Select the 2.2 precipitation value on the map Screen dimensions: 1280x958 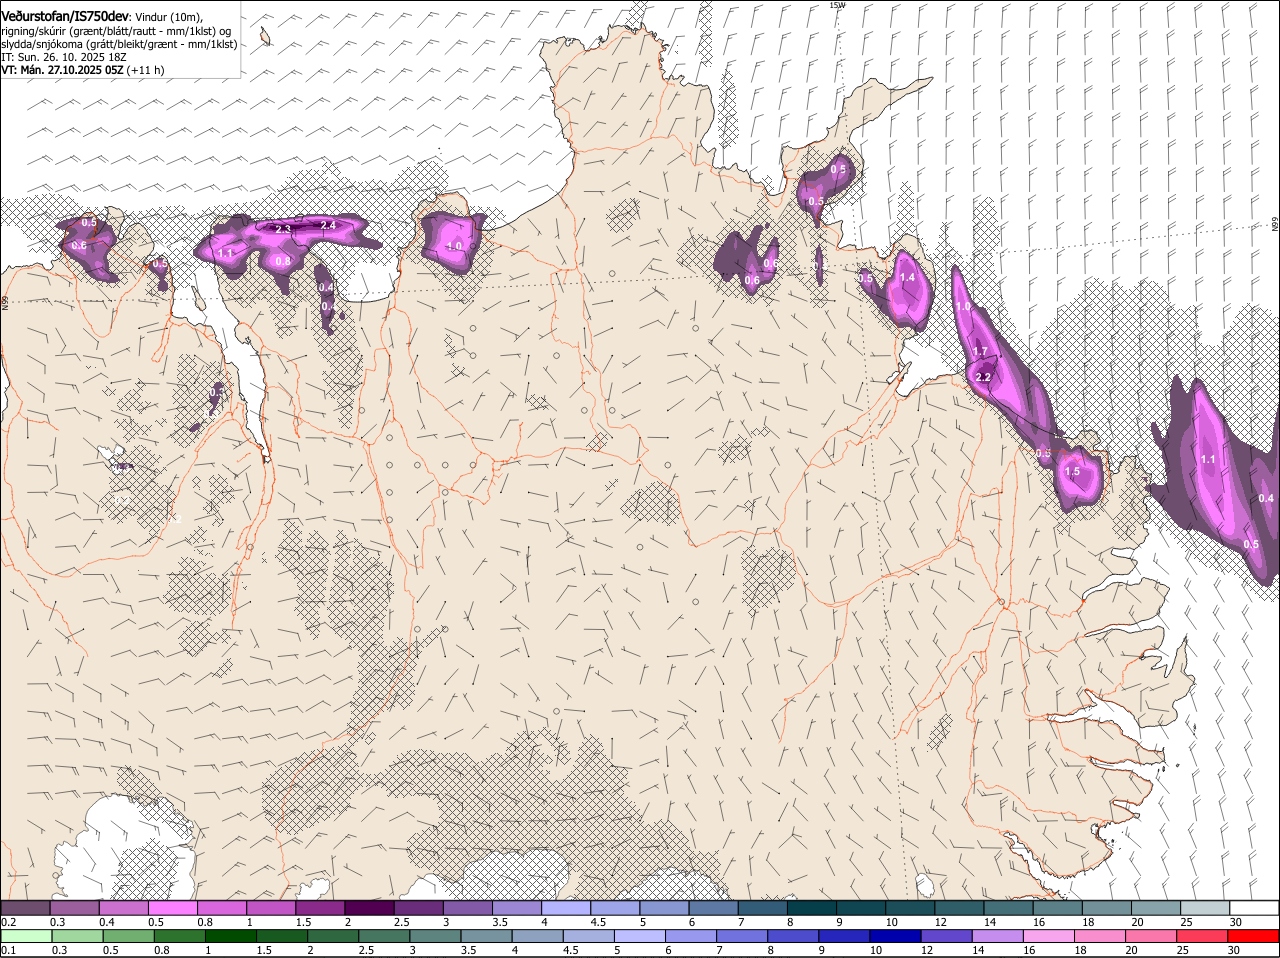[983, 377]
